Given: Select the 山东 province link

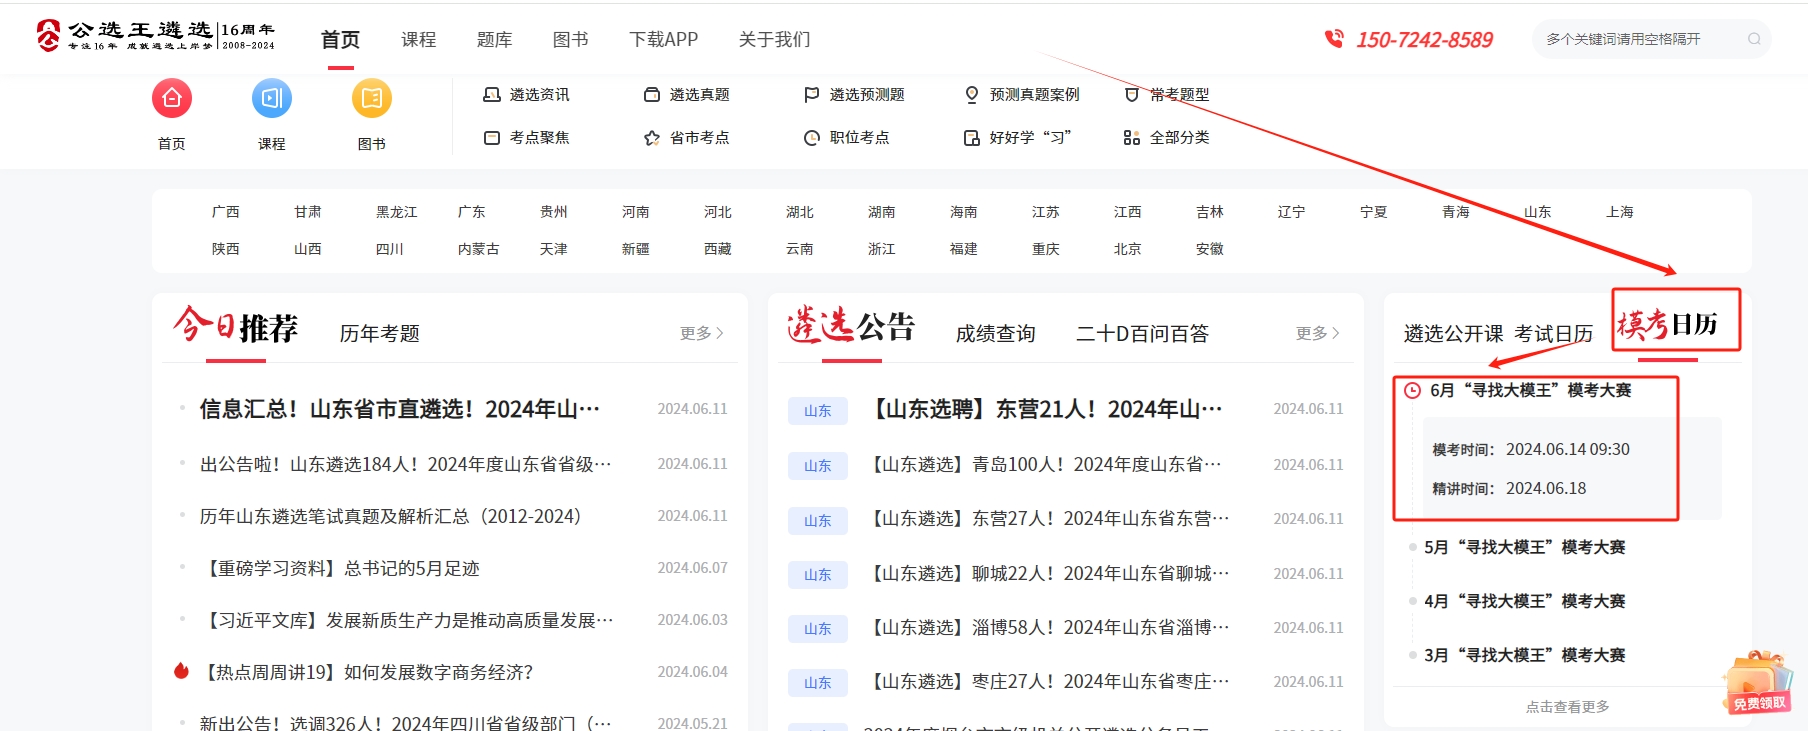Looking at the screenshot, I should click(1537, 212).
